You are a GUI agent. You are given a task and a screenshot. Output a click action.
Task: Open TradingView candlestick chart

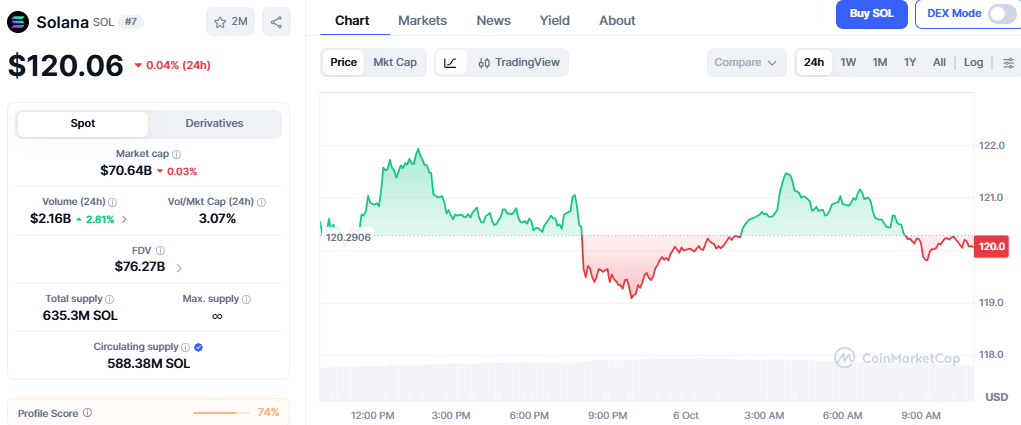pyautogui.click(x=518, y=62)
